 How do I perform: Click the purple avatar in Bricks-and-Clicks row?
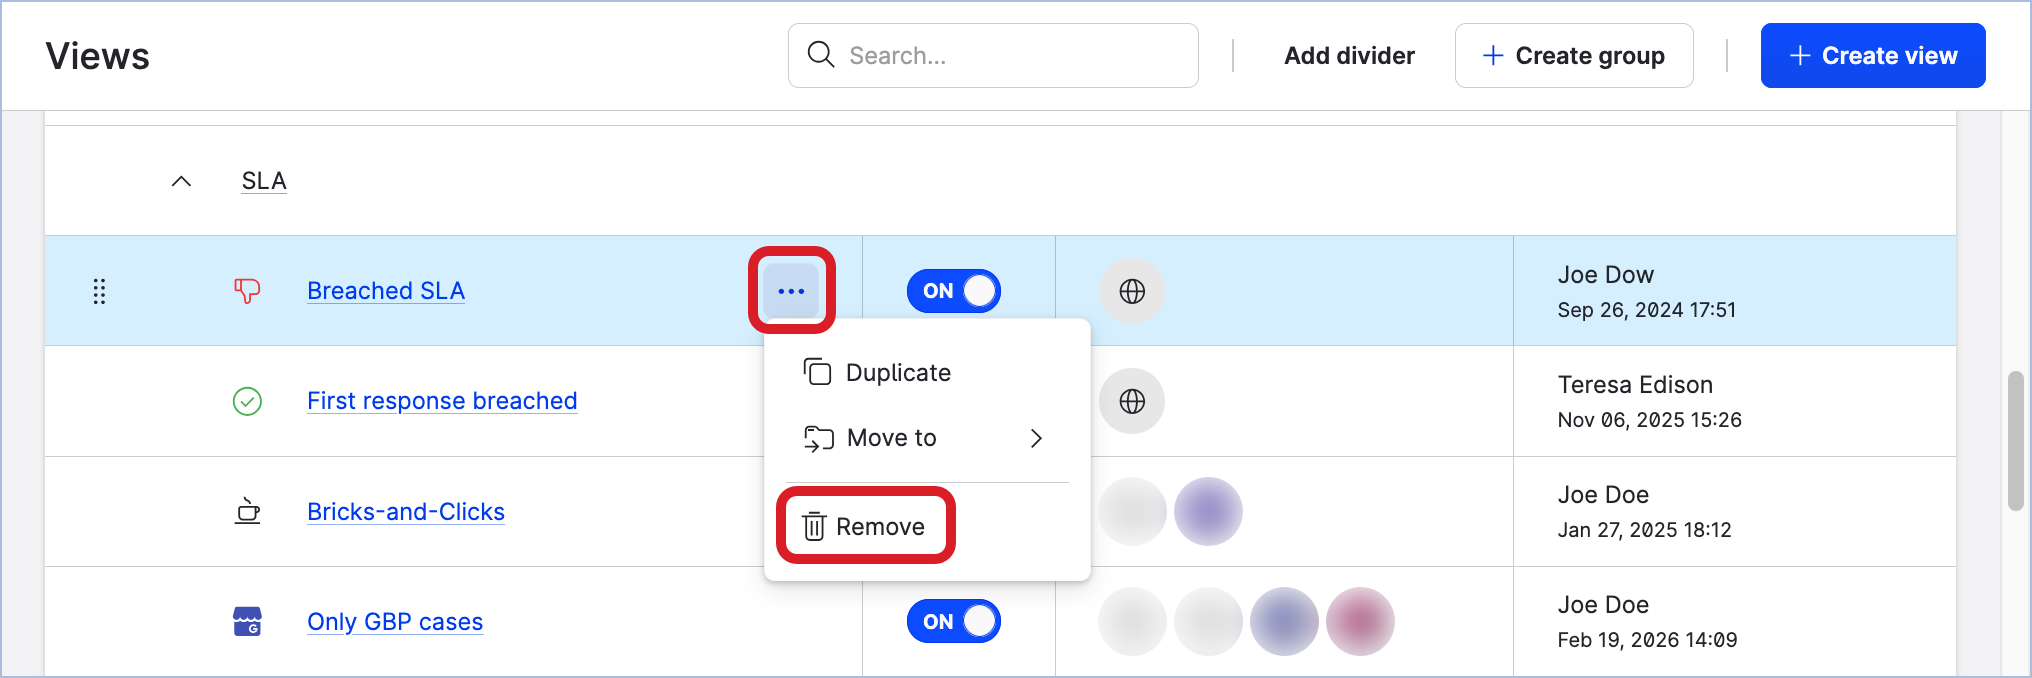pos(1208,511)
